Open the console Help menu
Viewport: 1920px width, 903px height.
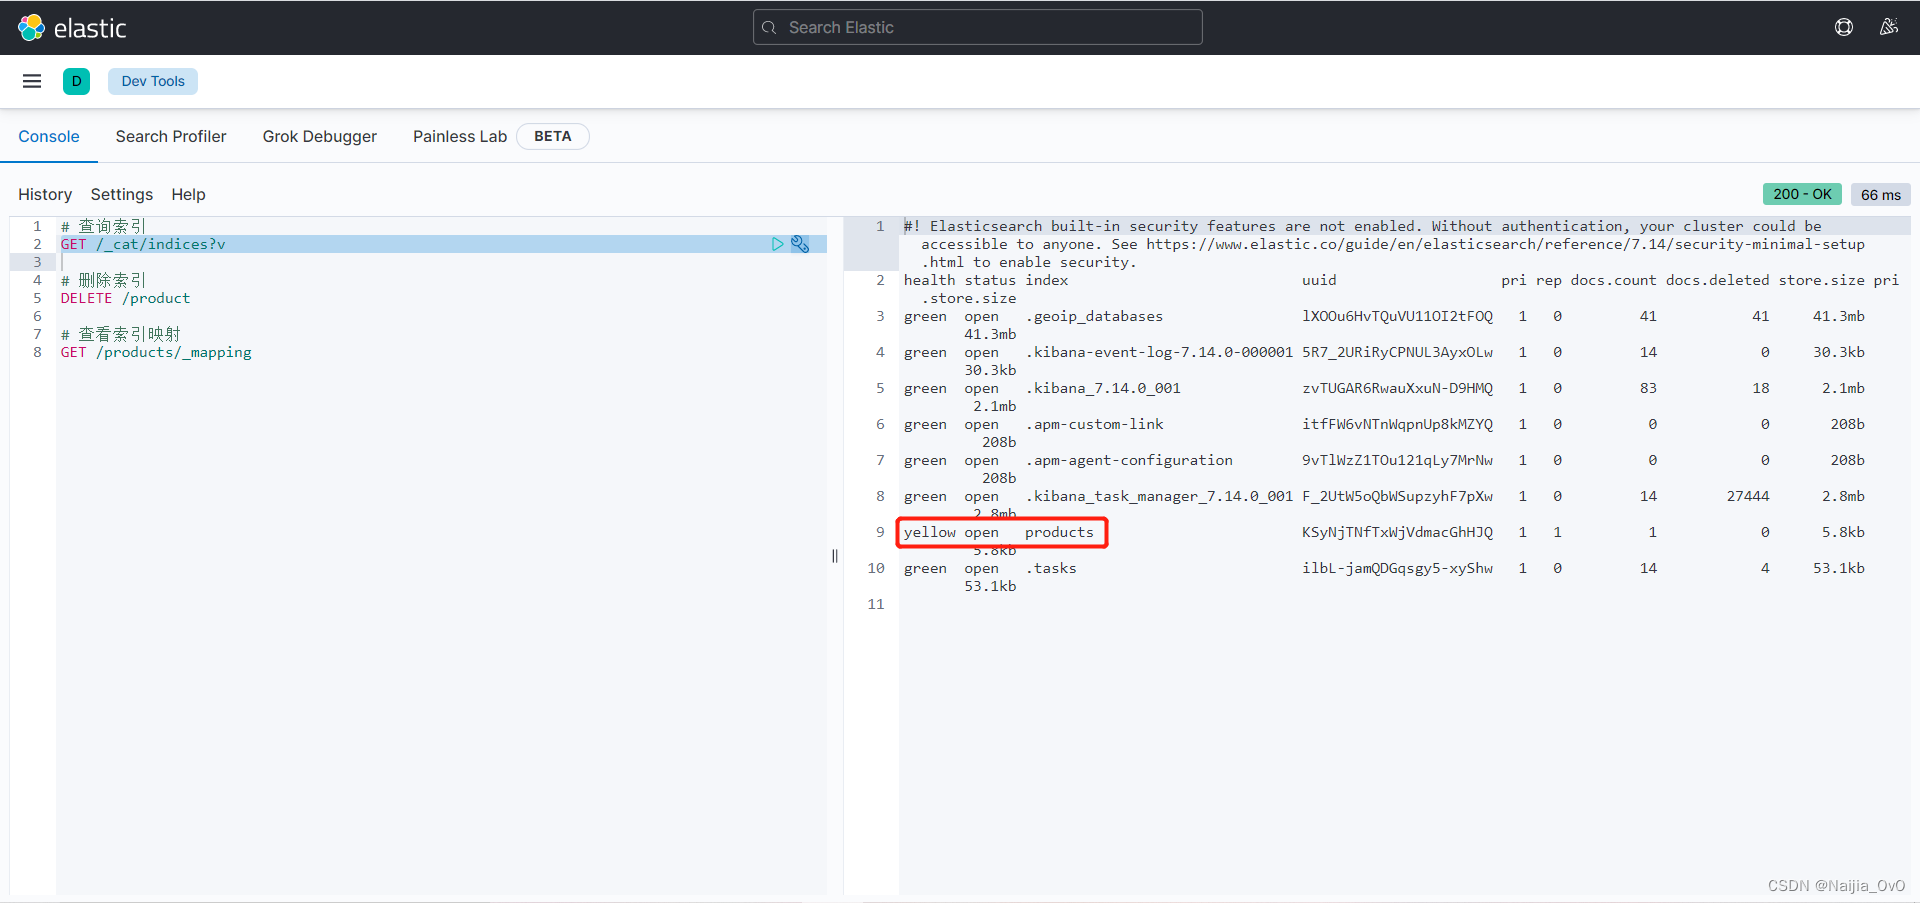click(x=188, y=194)
